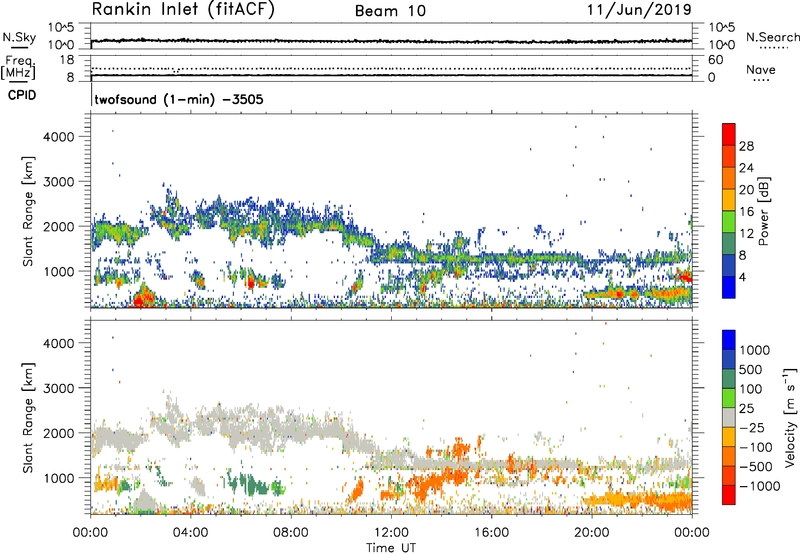800x554 pixels.
Task: Click the gray segment of Velocity colorbar
Action: 729,417
